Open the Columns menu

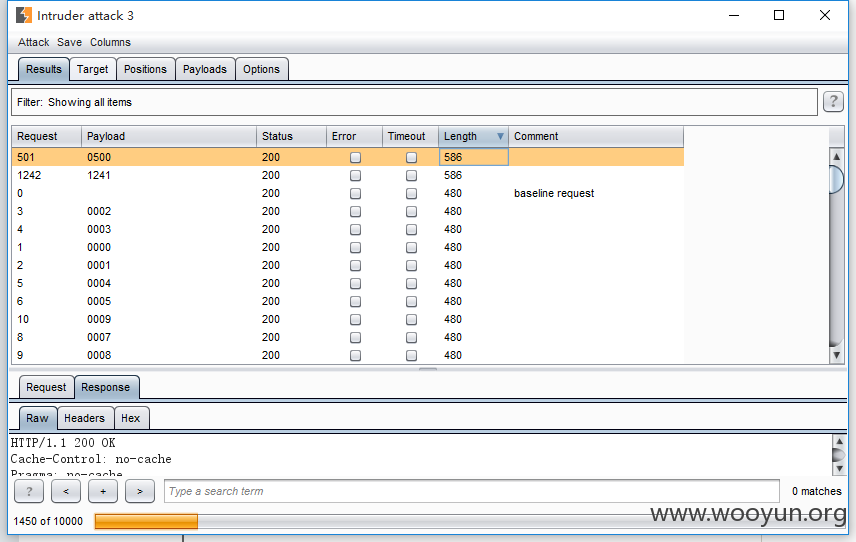point(110,42)
